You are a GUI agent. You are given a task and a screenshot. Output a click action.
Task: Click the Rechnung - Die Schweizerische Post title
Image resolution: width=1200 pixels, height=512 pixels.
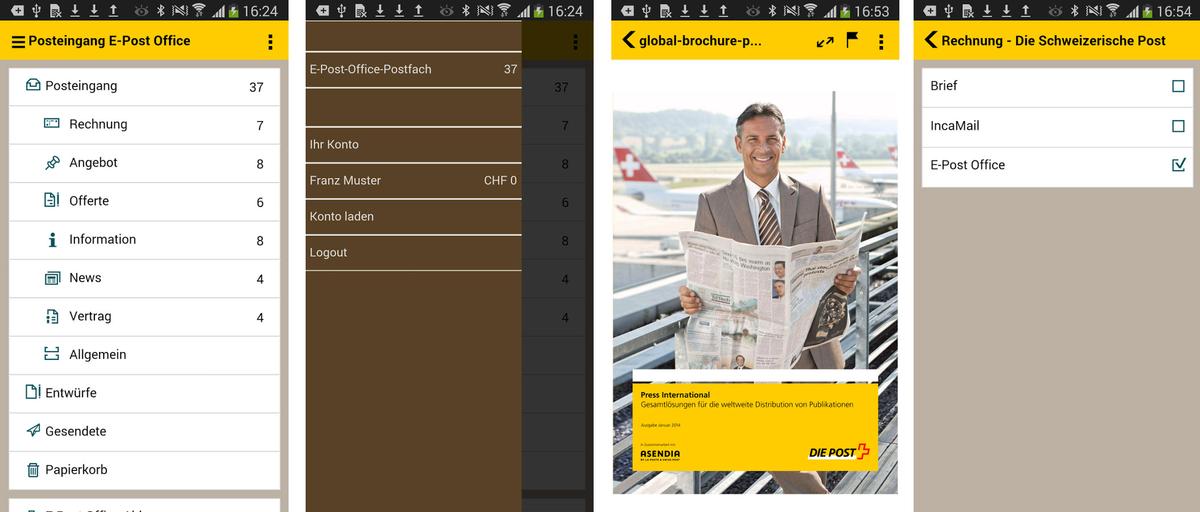(1053, 41)
